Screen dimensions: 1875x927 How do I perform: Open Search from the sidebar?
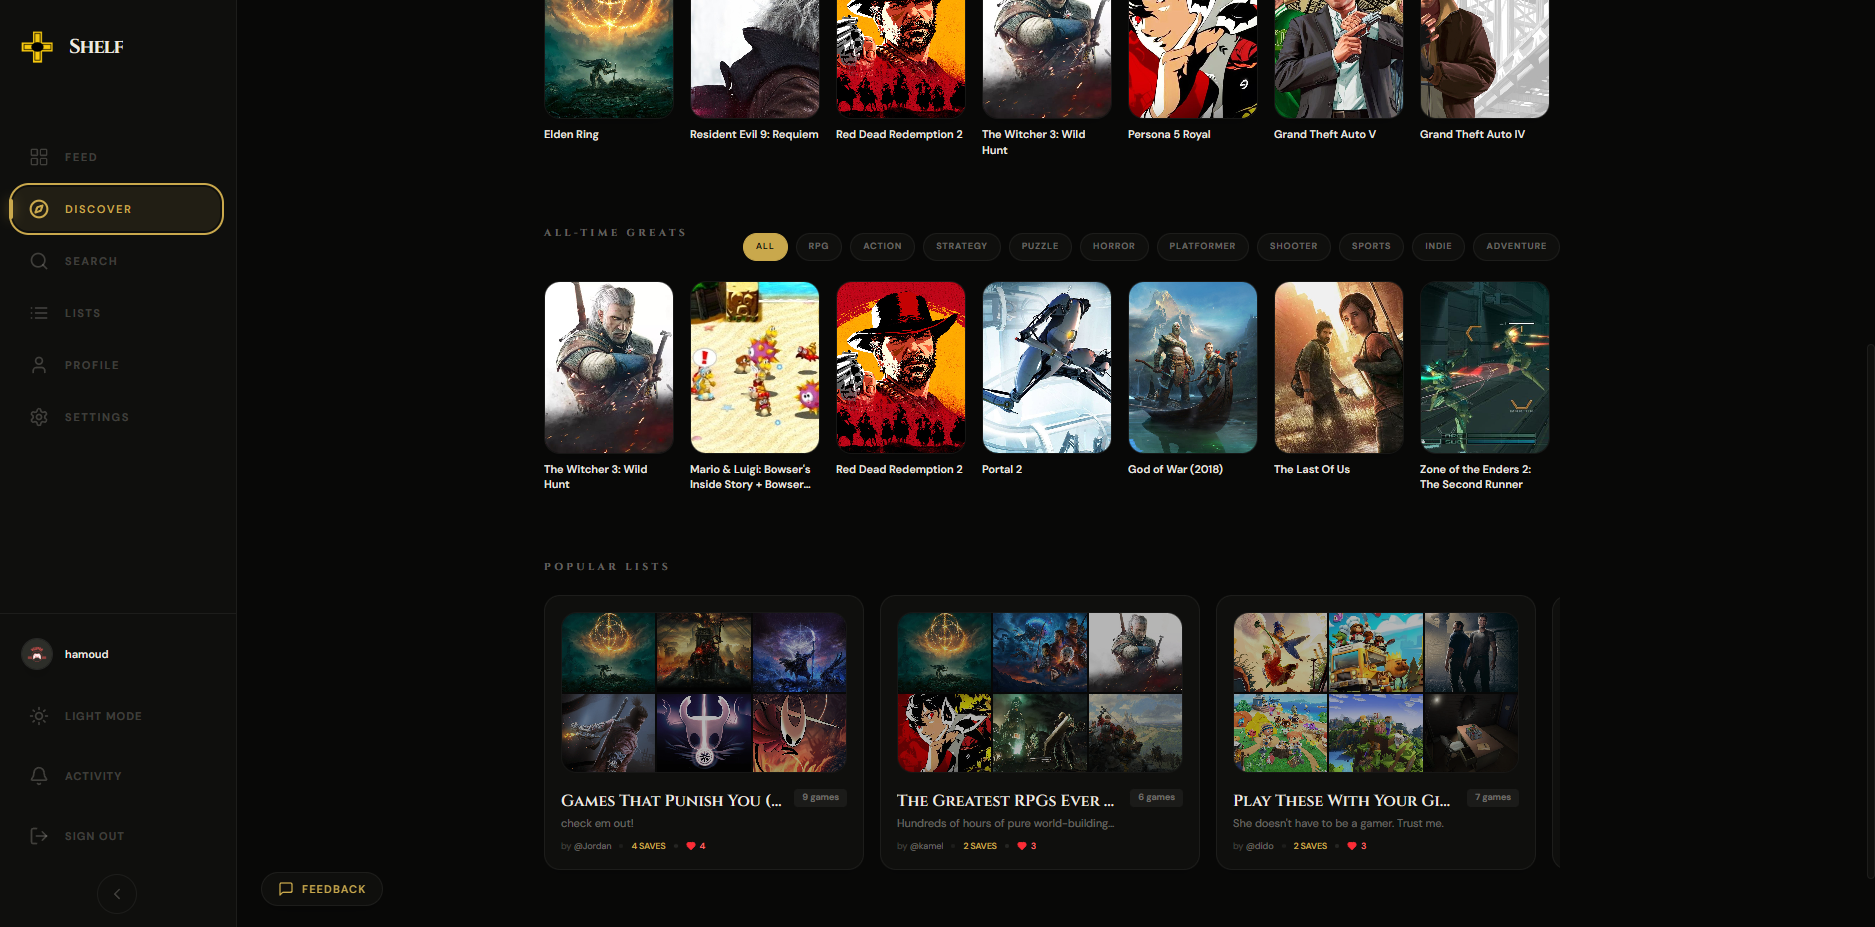[x=117, y=261]
